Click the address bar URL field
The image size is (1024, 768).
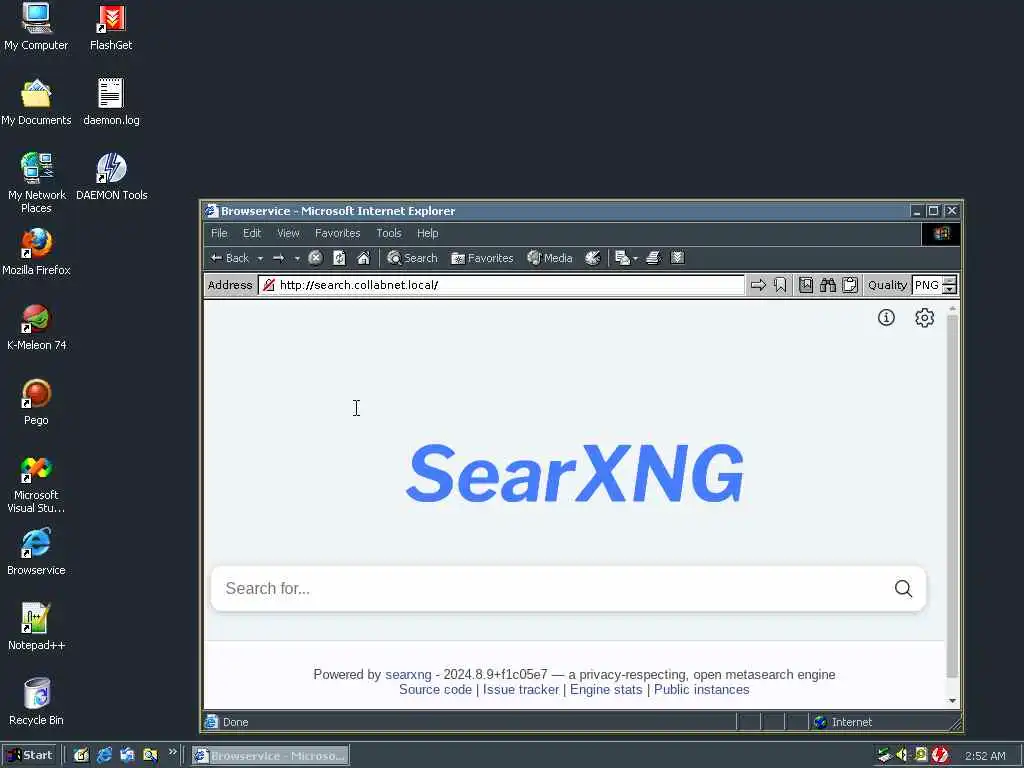(501, 285)
